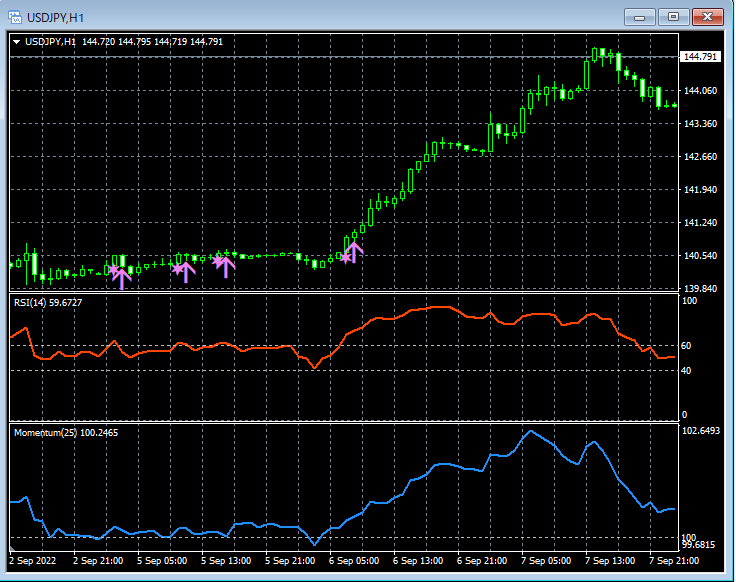Click the first pink buy arrow signal

[121, 276]
